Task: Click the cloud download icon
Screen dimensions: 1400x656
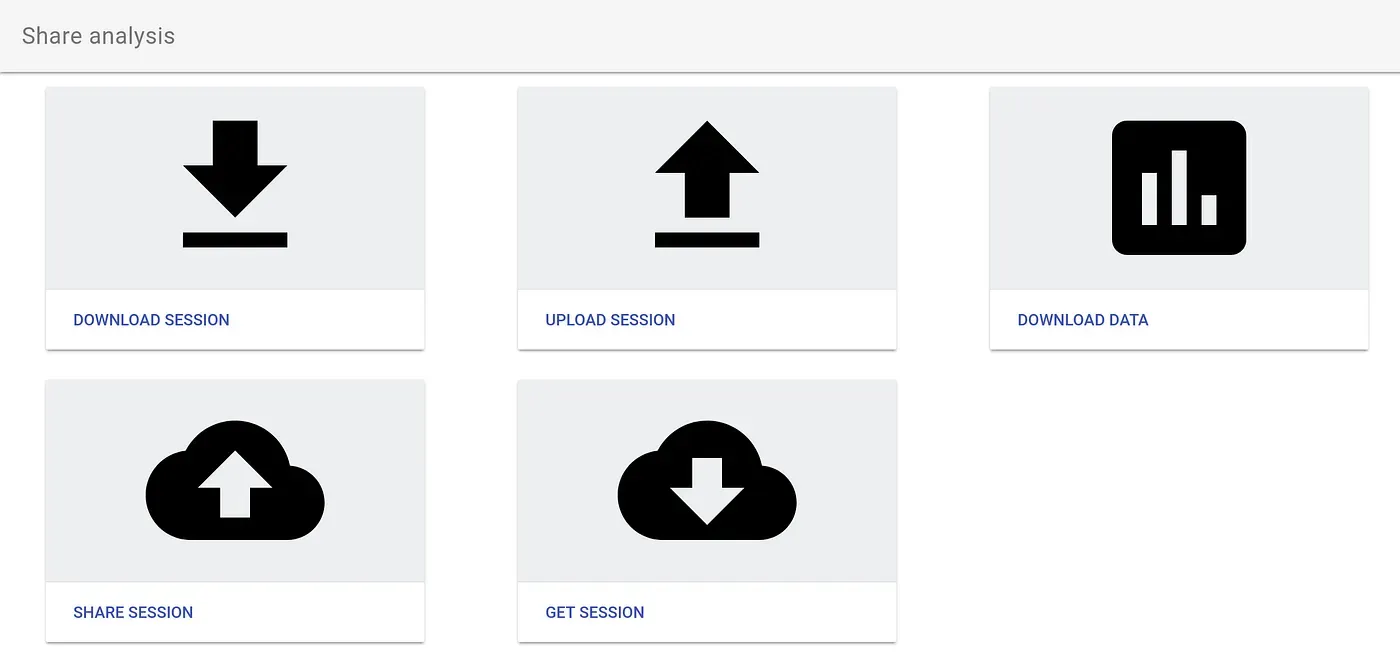Action: point(707,481)
